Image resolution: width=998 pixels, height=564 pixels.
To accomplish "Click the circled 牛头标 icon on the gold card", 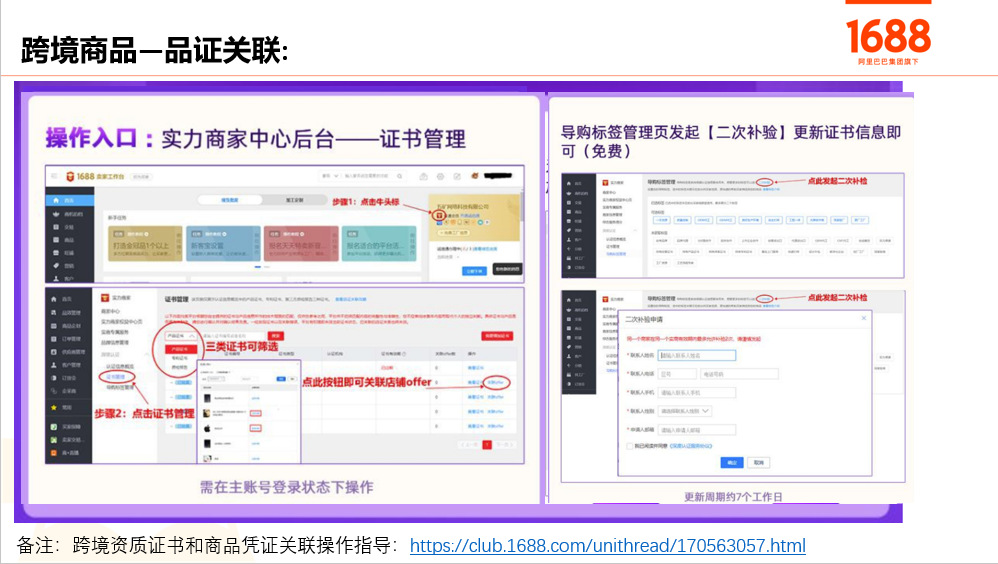I will (x=439, y=216).
